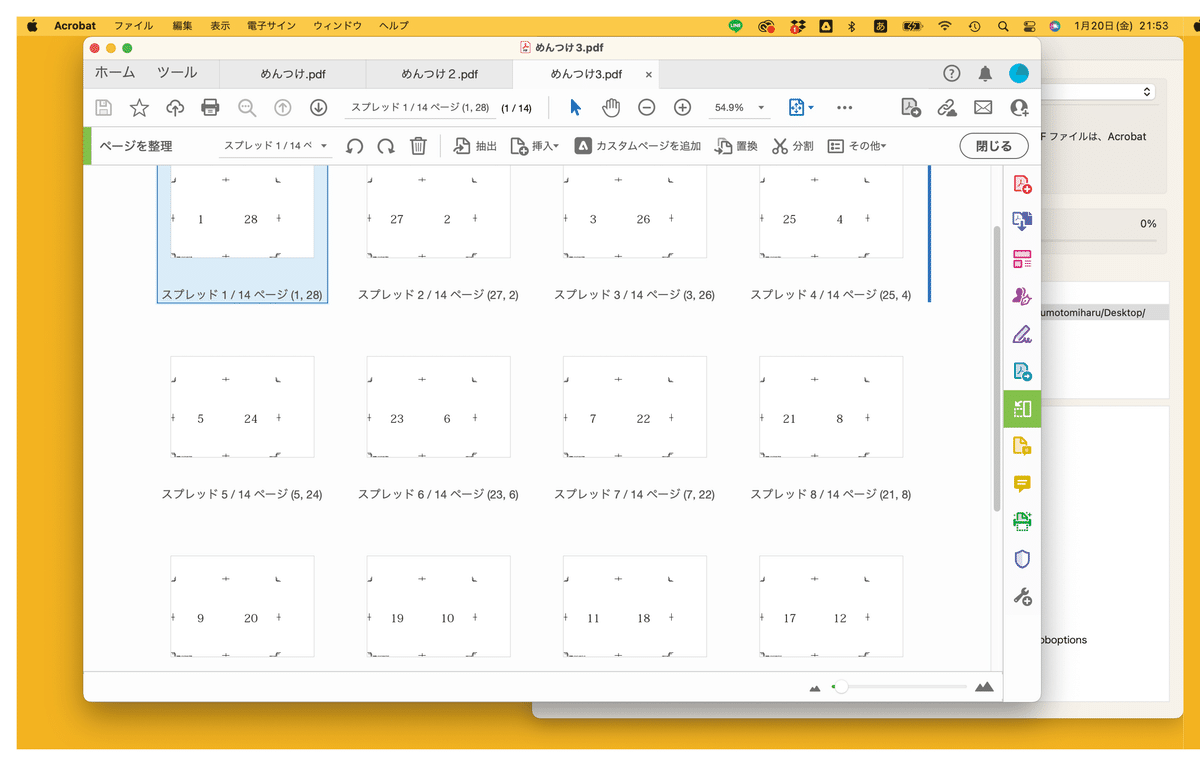Click the PDF add/convert icon in top toolbar
Image resolution: width=1200 pixels, height=761 pixels.
click(911, 107)
